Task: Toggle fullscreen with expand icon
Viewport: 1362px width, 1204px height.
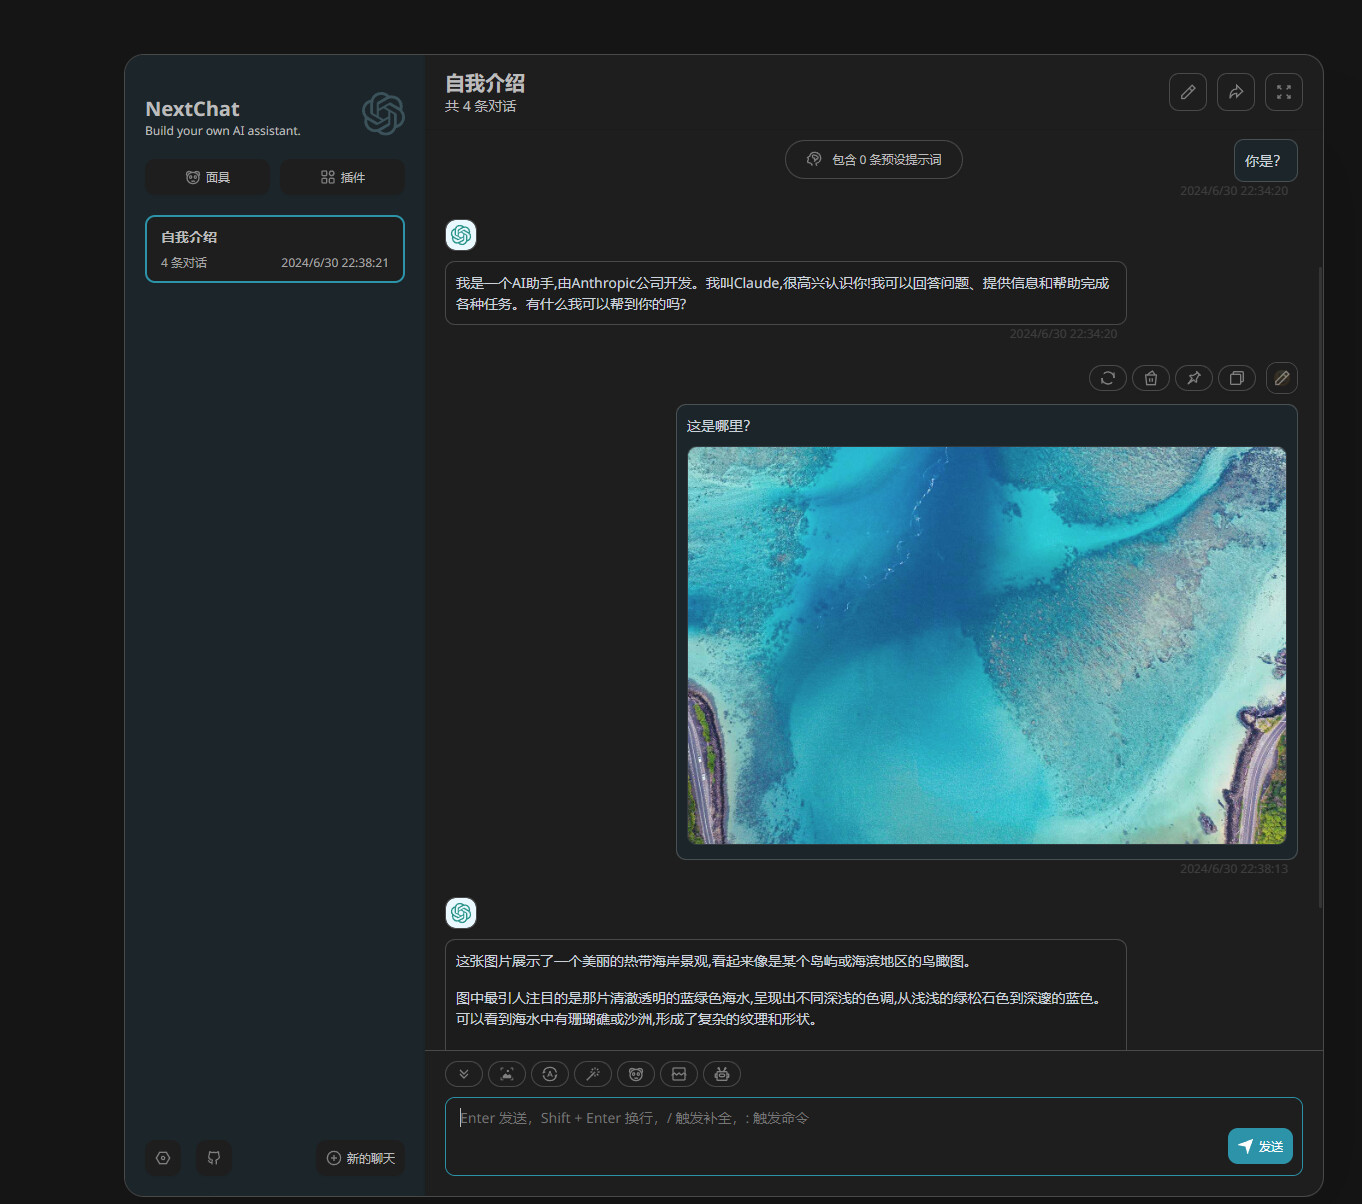Action: pyautogui.click(x=1284, y=92)
